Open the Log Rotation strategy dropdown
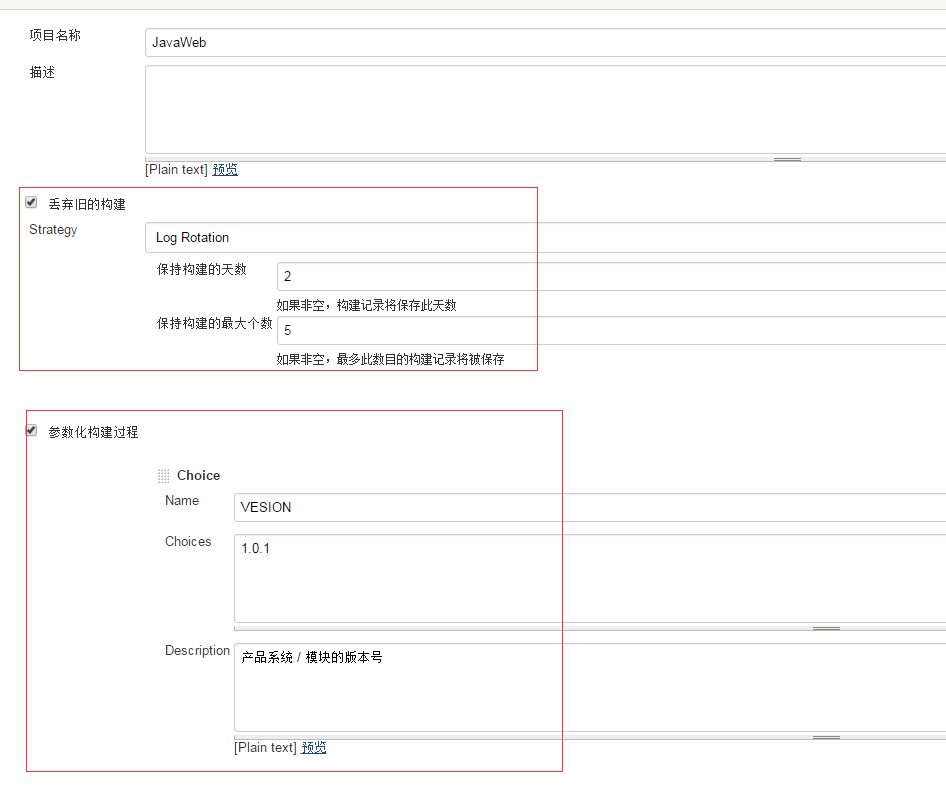The image size is (946, 805). [x=545, y=238]
